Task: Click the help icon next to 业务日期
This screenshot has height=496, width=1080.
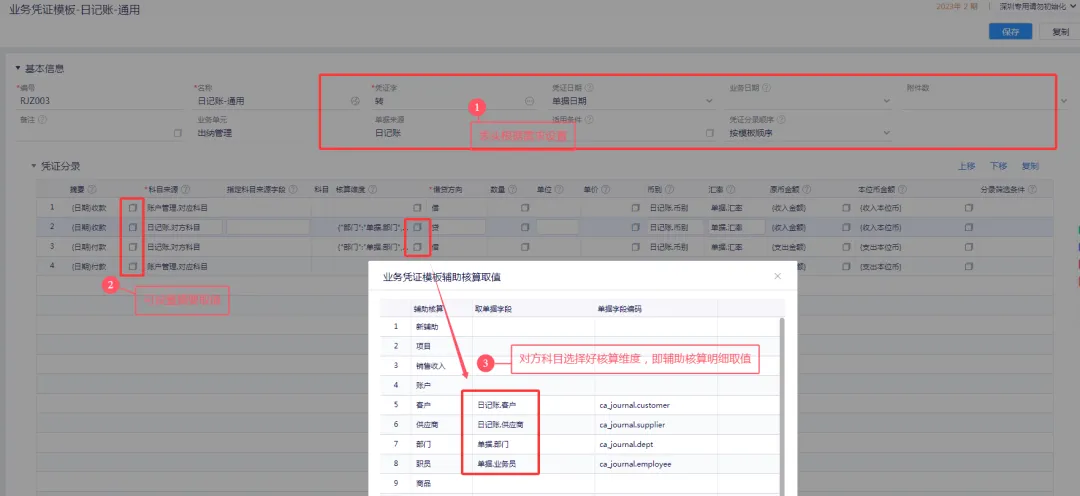Action: pyautogui.click(x=766, y=88)
